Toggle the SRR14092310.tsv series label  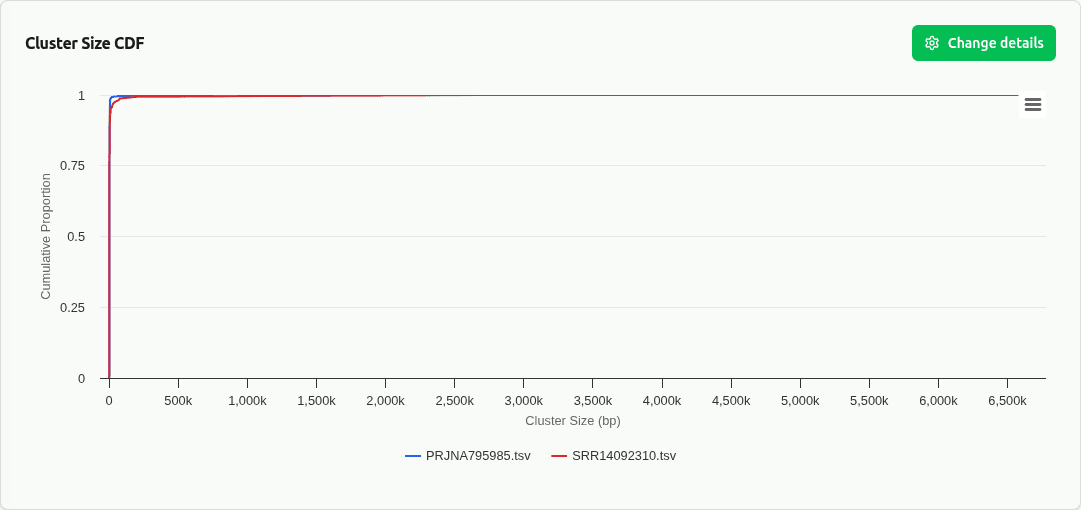click(x=624, y=456)
